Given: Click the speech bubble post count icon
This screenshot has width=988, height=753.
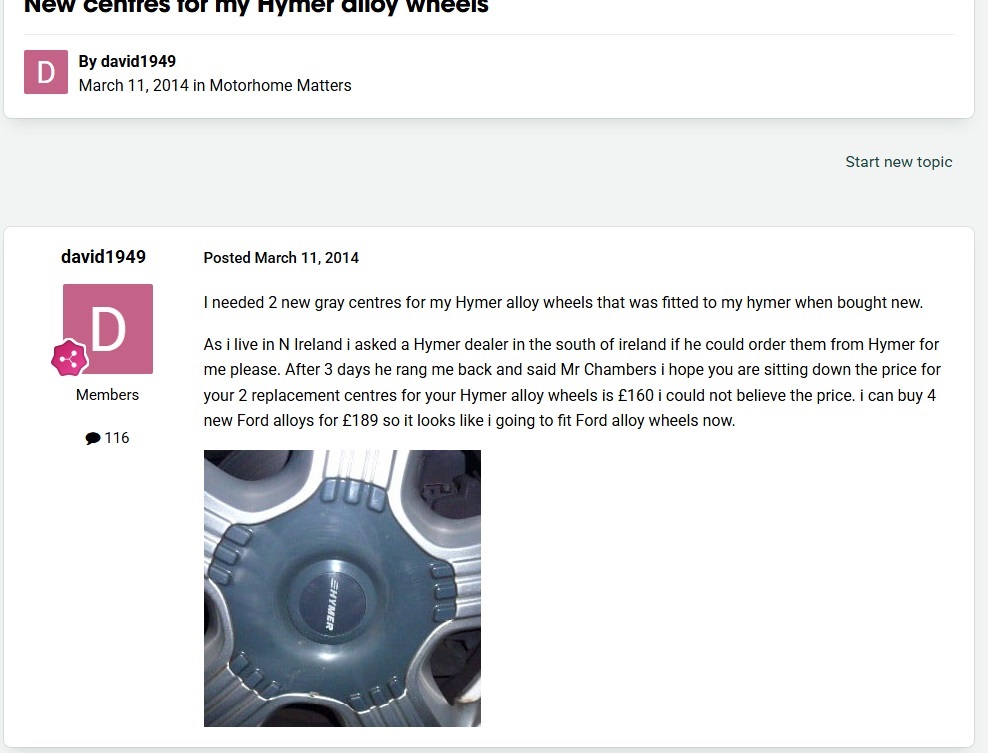Looking at the screenshot, I should pos(93,438).
